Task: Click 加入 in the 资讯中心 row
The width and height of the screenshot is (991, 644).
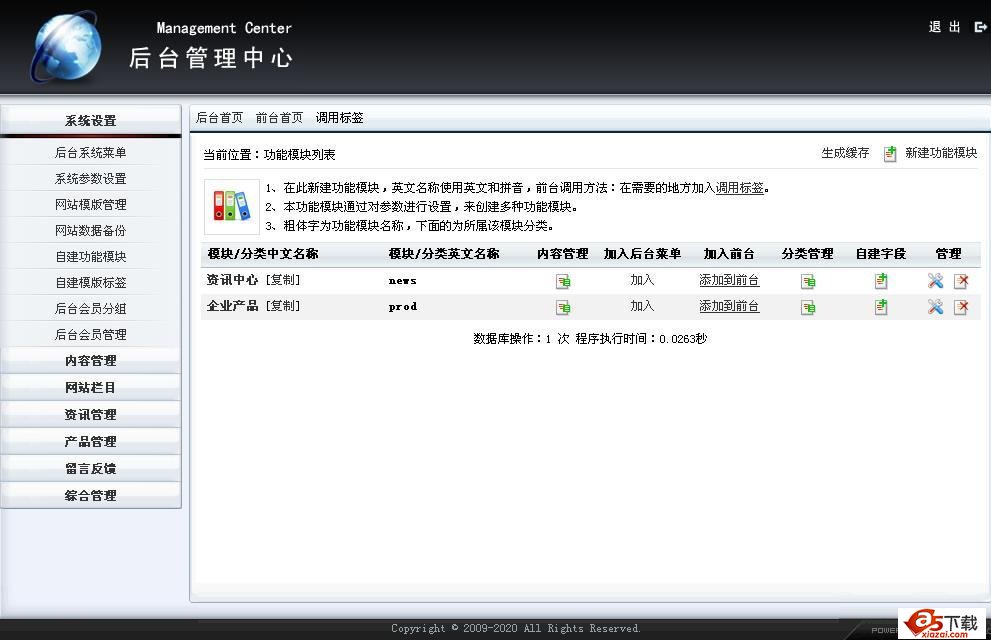Action: [642, 280]
